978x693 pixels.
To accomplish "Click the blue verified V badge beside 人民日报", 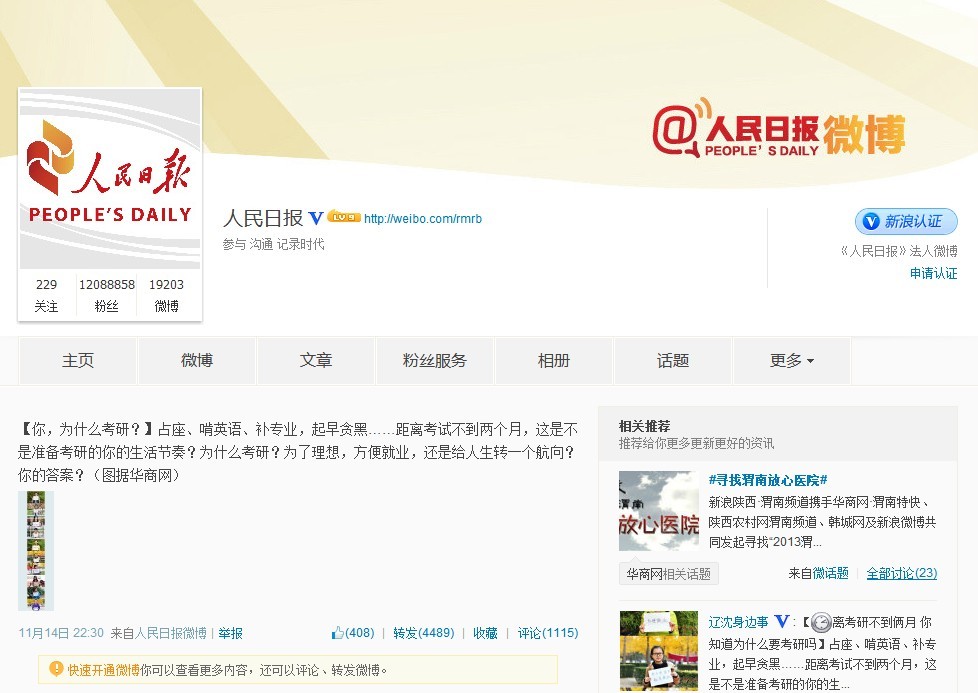I will point(316,218).
